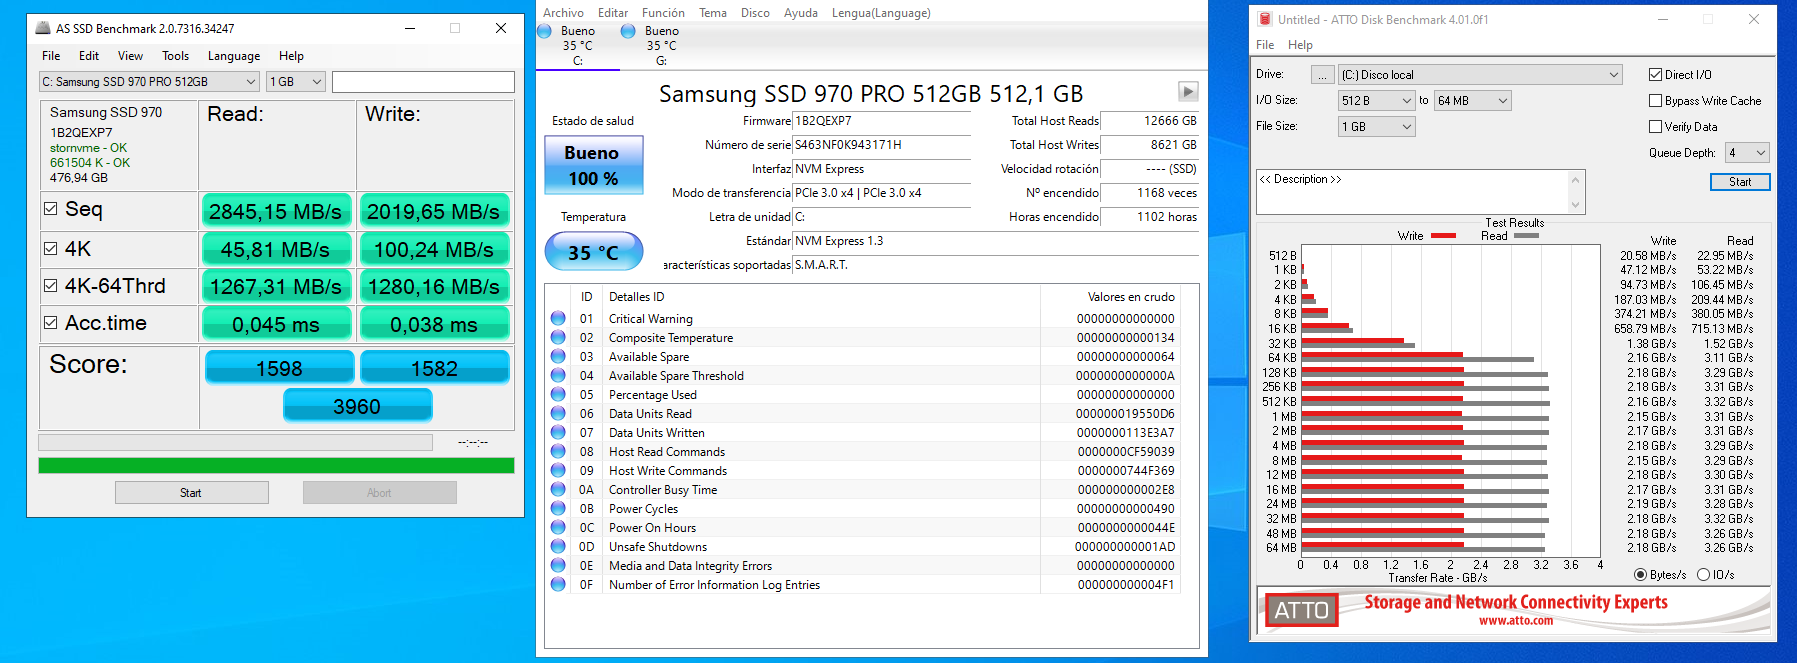
Task: Click AS SSD Benchmark title bar icon
Action: point(43,28)
